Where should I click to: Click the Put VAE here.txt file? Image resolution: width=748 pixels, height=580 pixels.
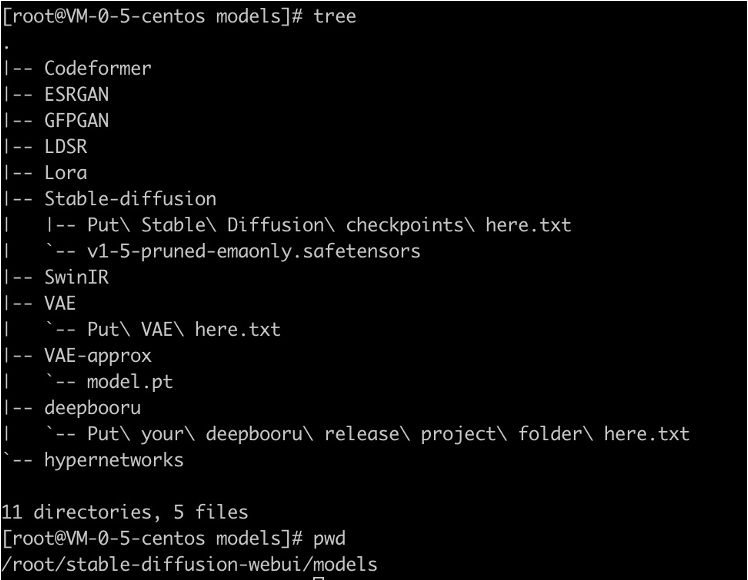point(184,329)
